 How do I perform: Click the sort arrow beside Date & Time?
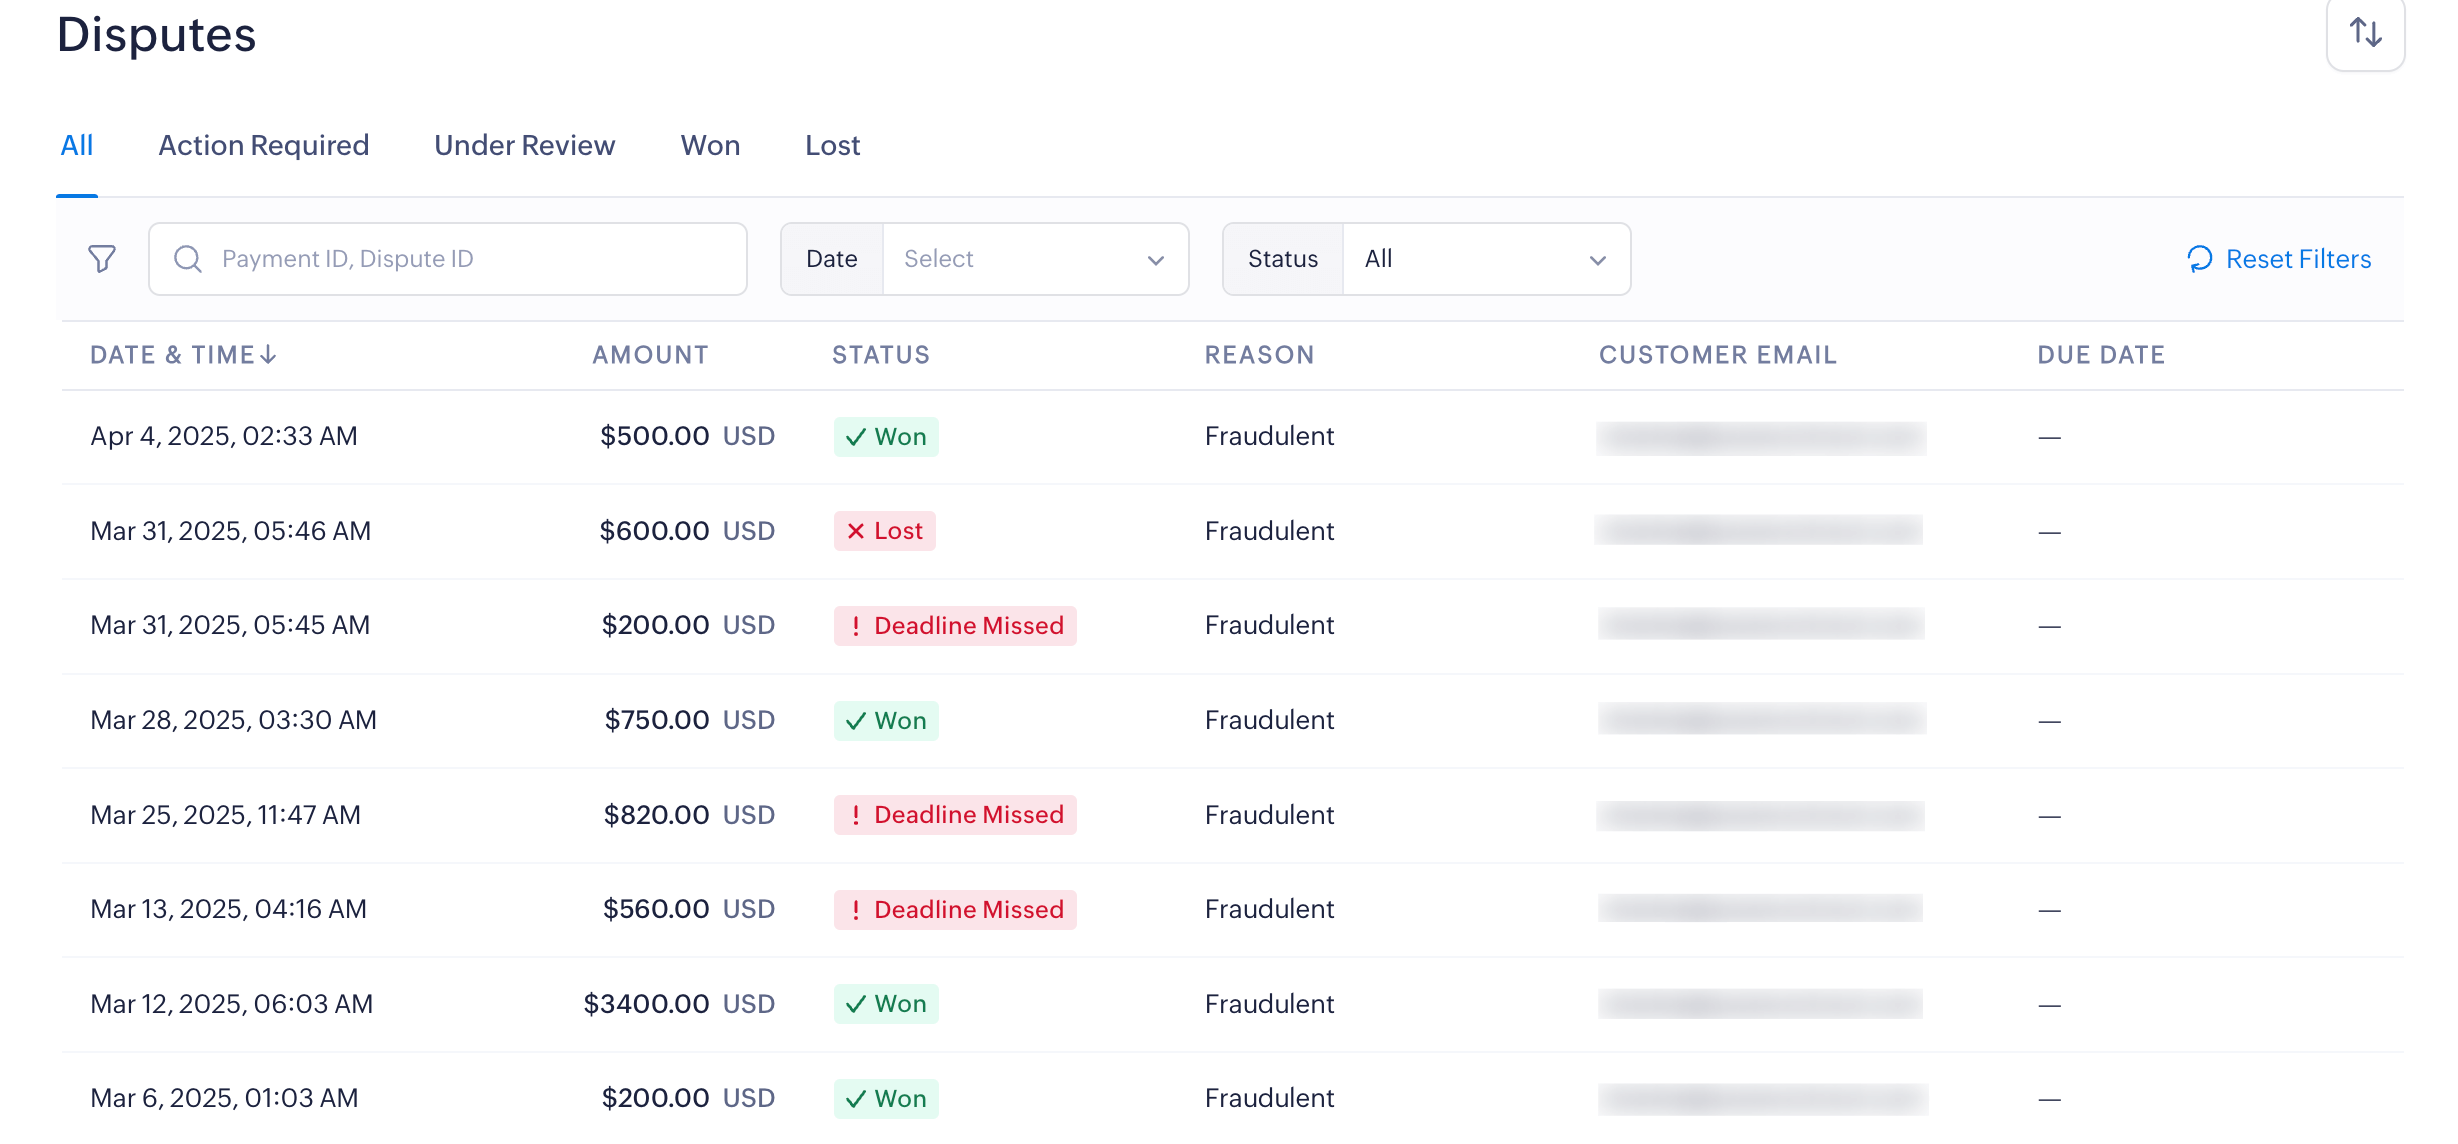(268, 355)
